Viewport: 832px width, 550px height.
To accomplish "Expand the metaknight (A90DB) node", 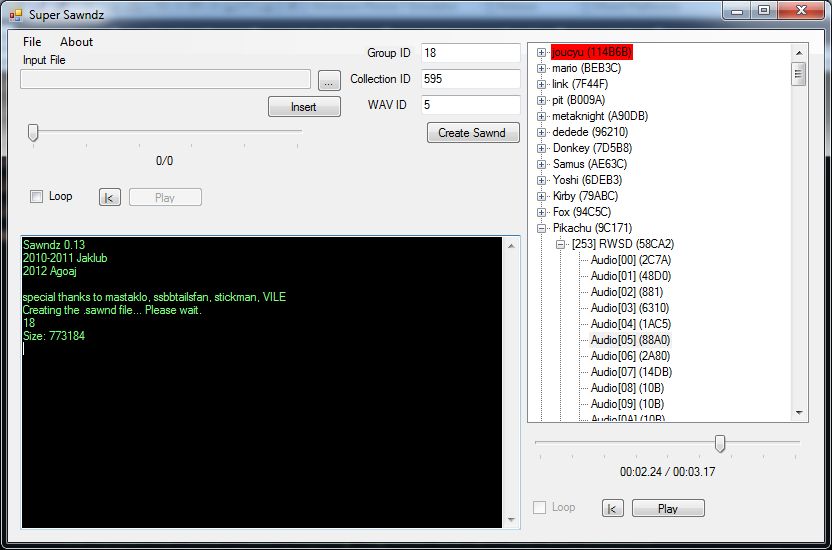I will pyautogui.click(x=541, y=116).
